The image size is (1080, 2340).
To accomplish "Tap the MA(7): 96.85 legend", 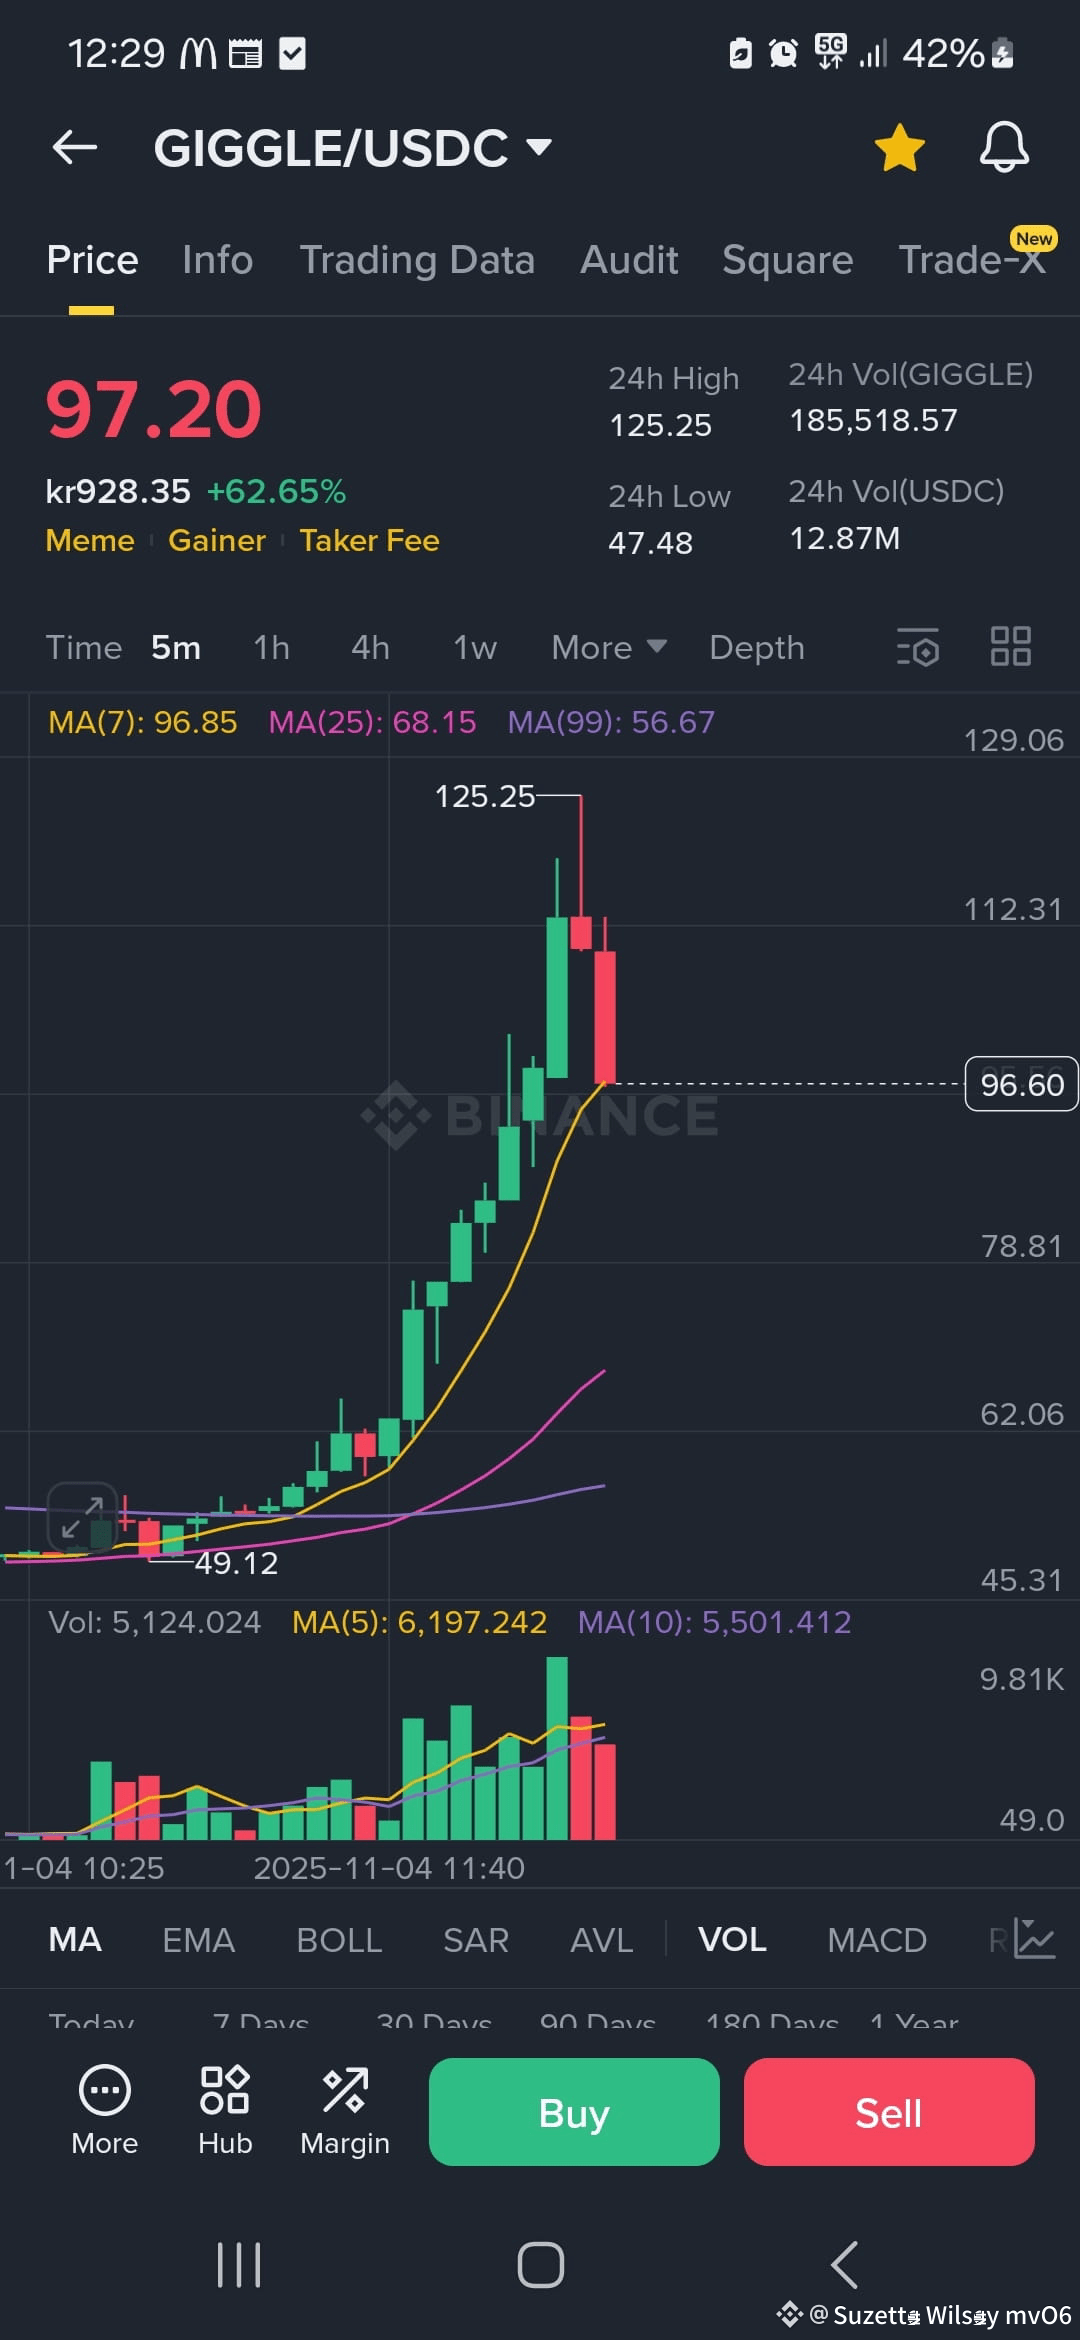I will point(143,722).
